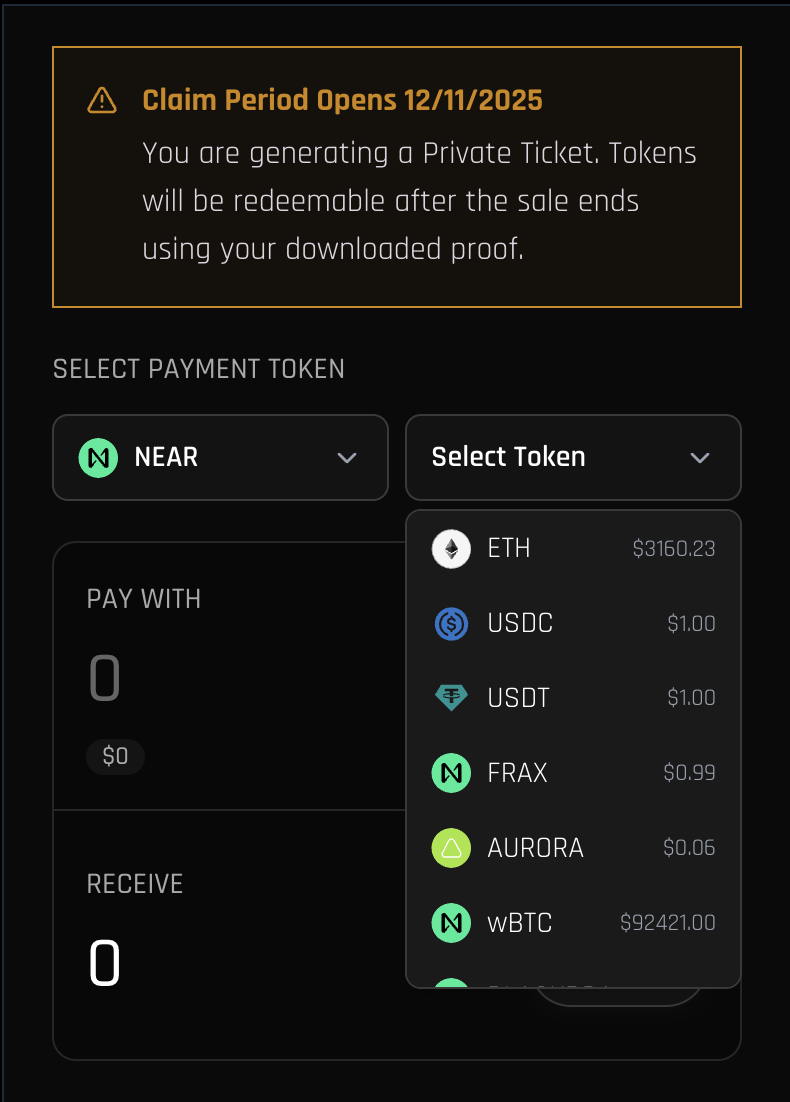The width and height of the screenshot is (790, 1102).
Task: Click the wBTC token icon
Action: pos(451,923)
